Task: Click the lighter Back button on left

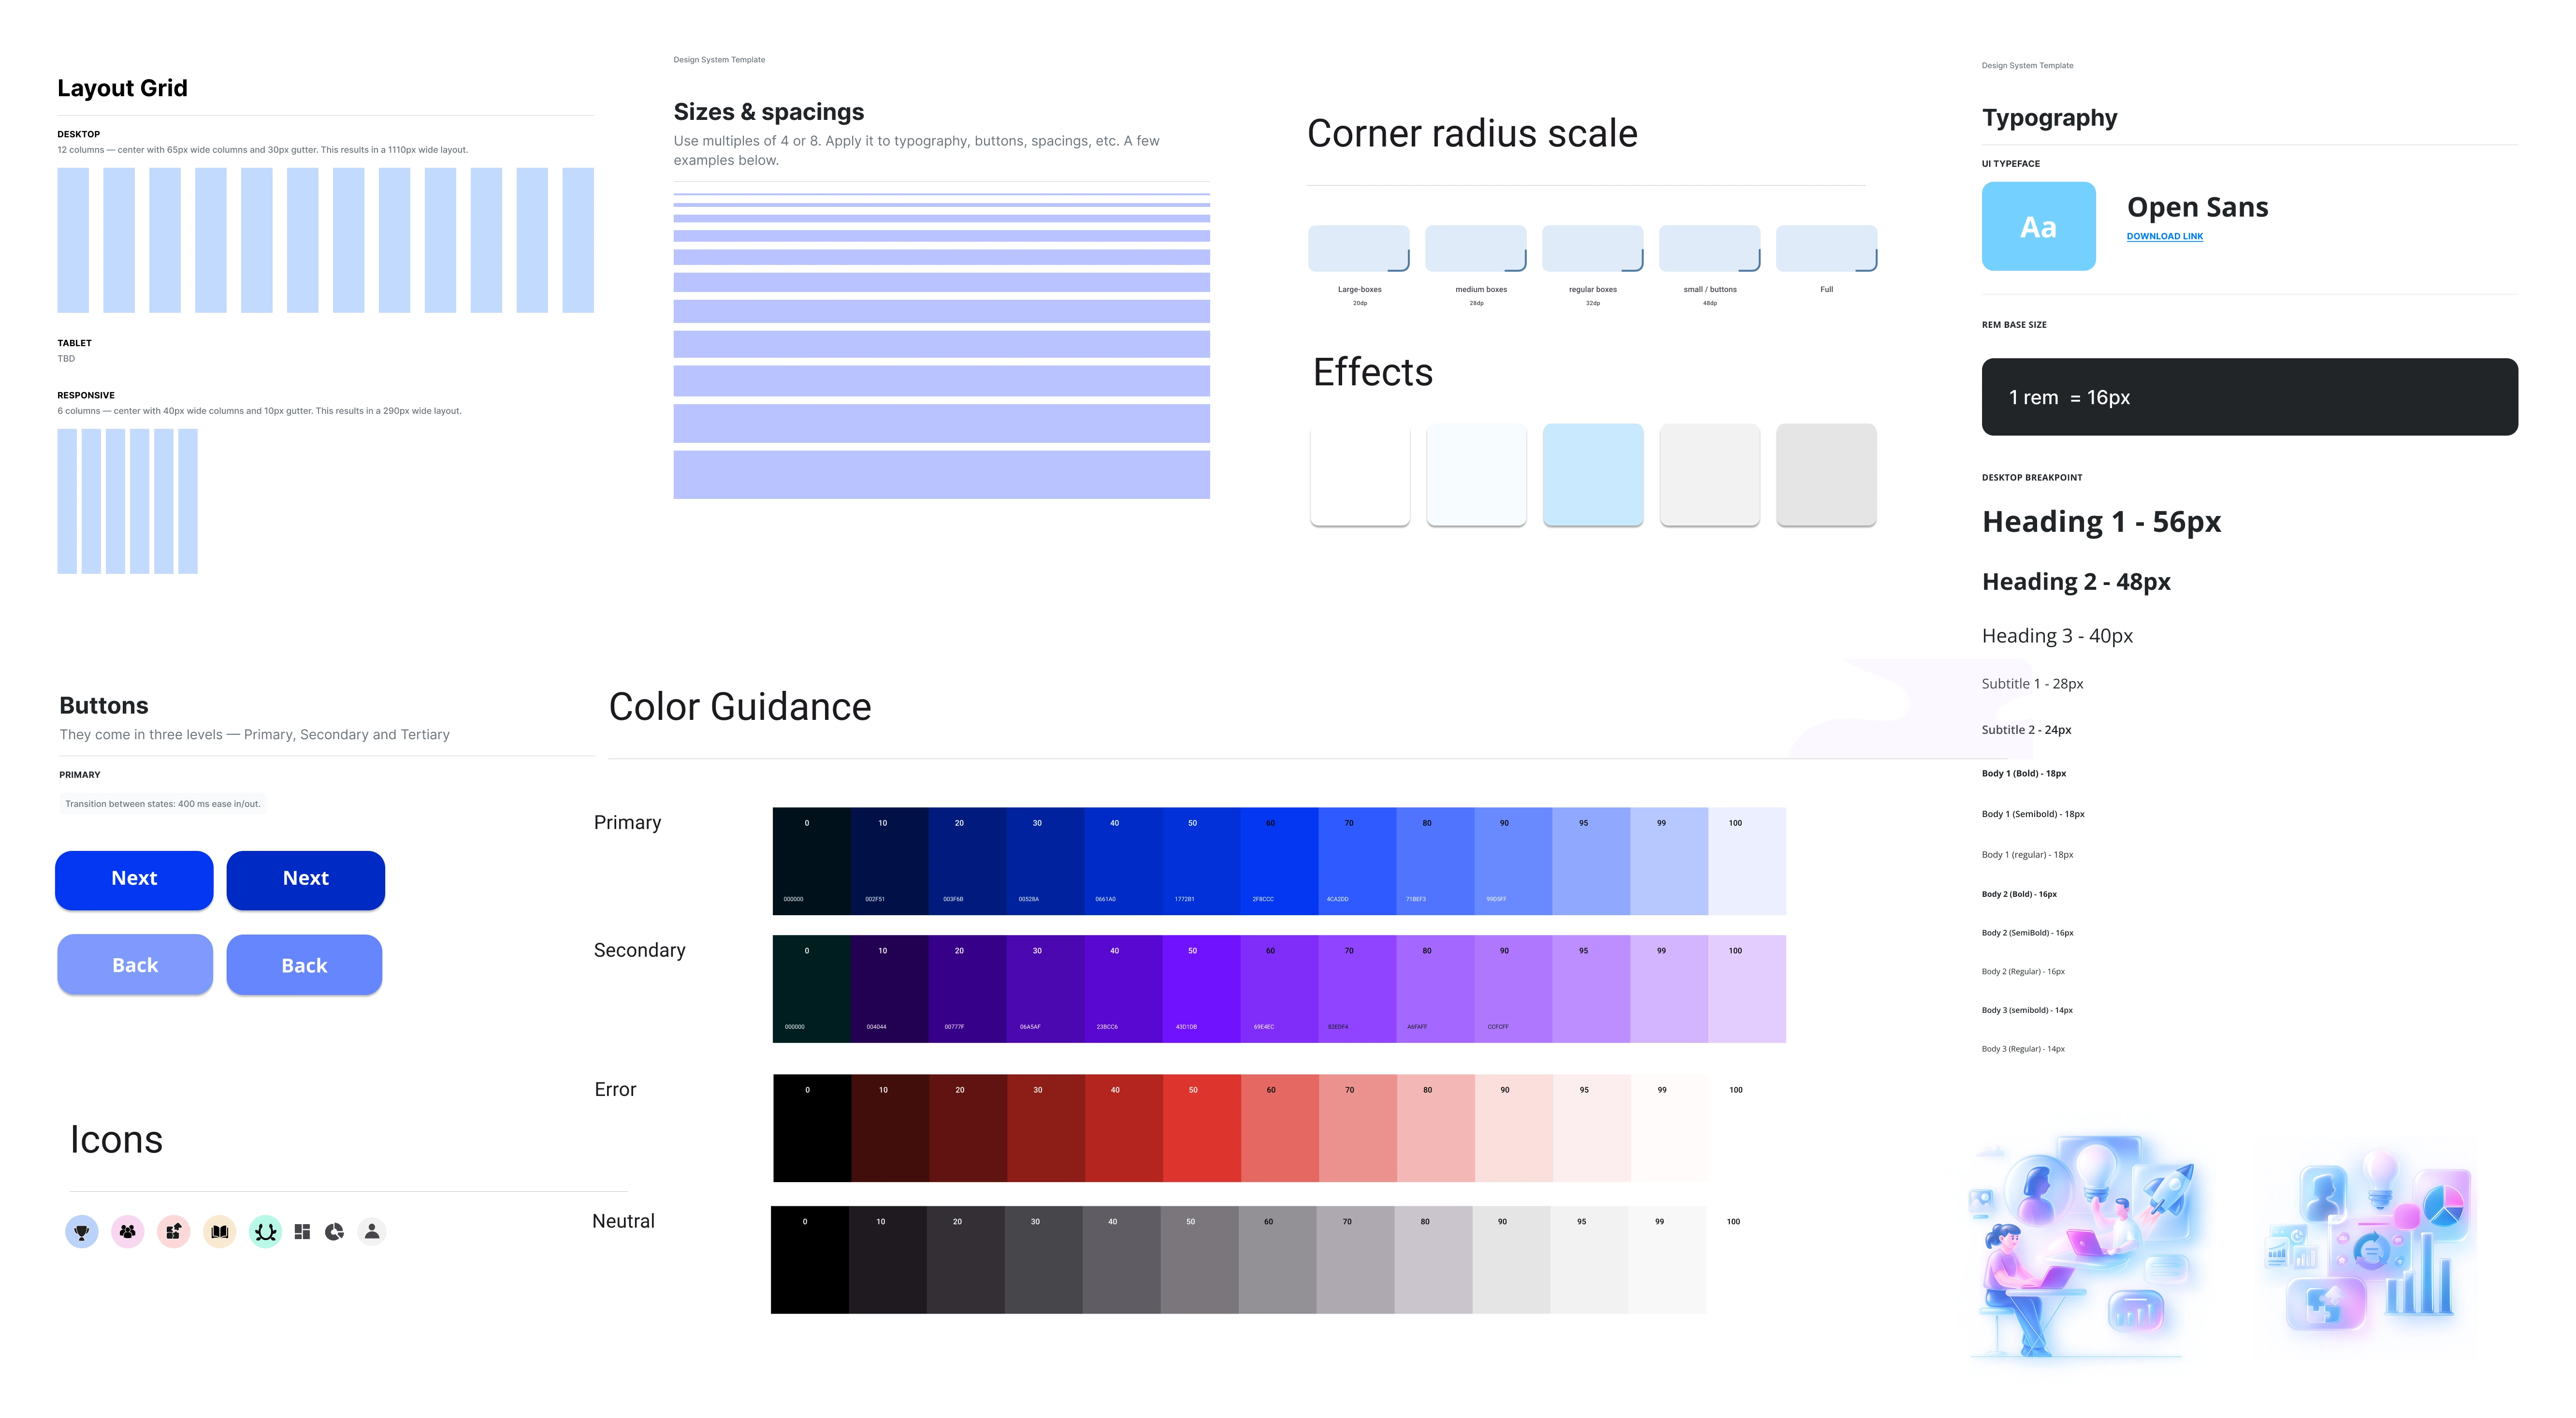Action: (135, 965)
